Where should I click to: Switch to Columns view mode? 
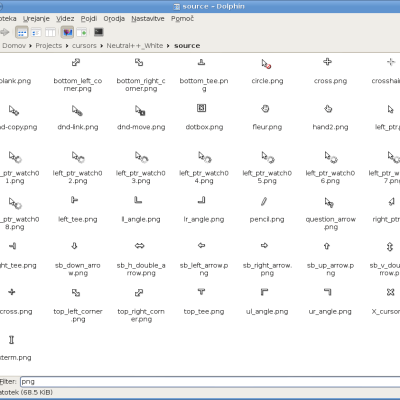[50, 32]
